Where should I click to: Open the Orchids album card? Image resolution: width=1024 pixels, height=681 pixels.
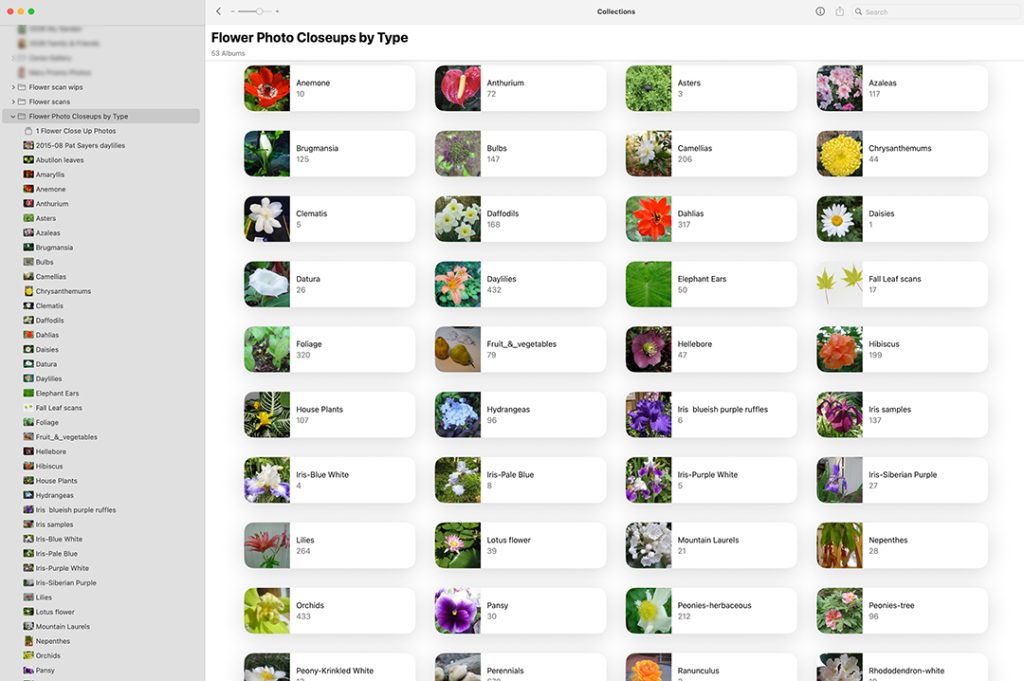(330, 610)
